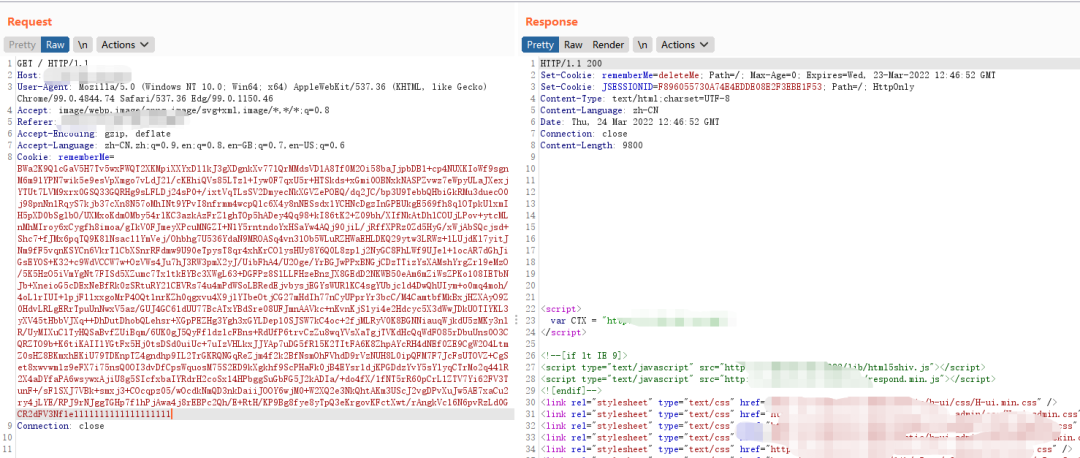Select the Pretty tab in Response panel
Screen dimensions: 1080x458
[x=540, y=45]
